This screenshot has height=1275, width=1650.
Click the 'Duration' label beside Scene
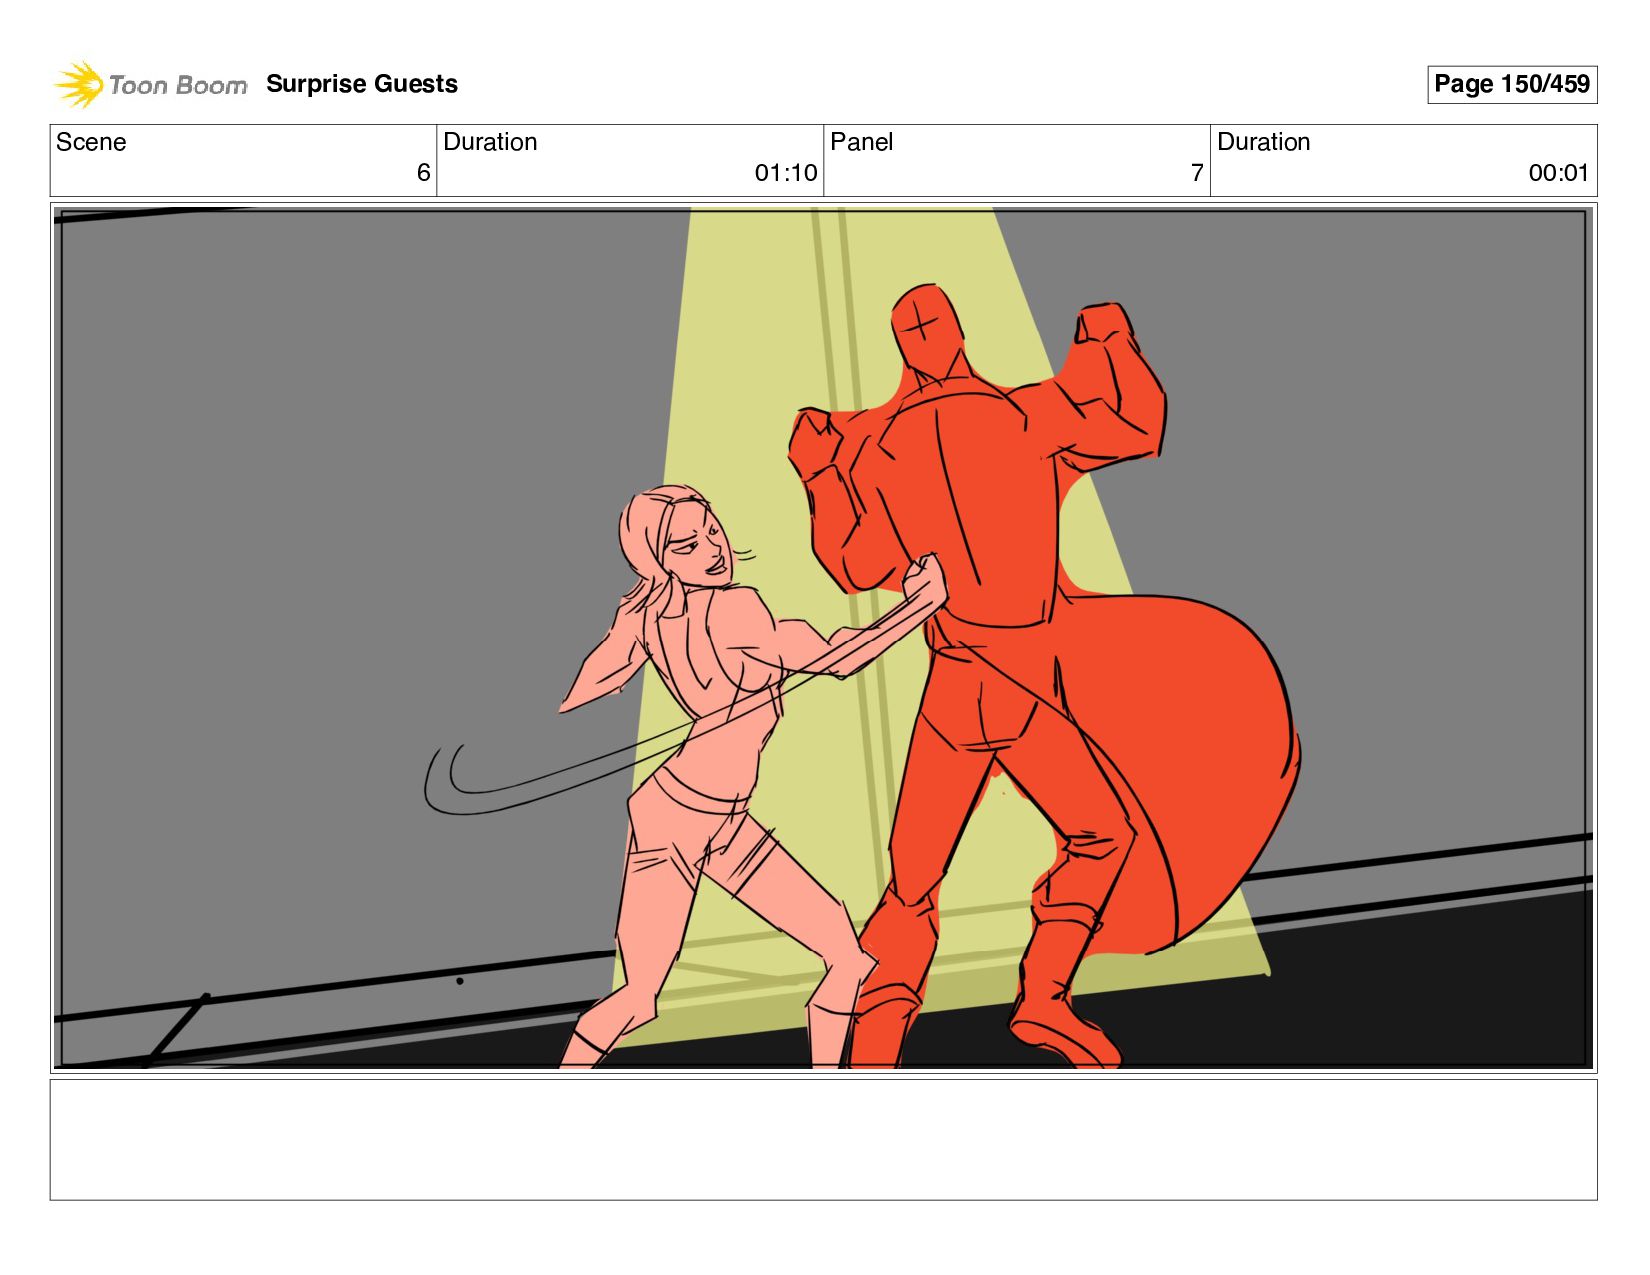490,142
